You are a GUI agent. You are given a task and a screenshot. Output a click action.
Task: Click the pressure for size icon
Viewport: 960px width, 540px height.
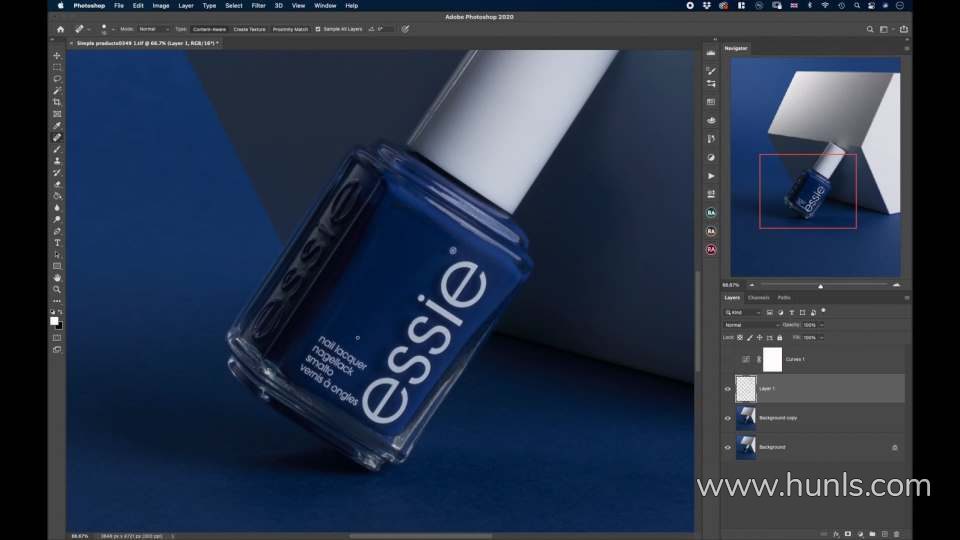(x=405, y=29)
